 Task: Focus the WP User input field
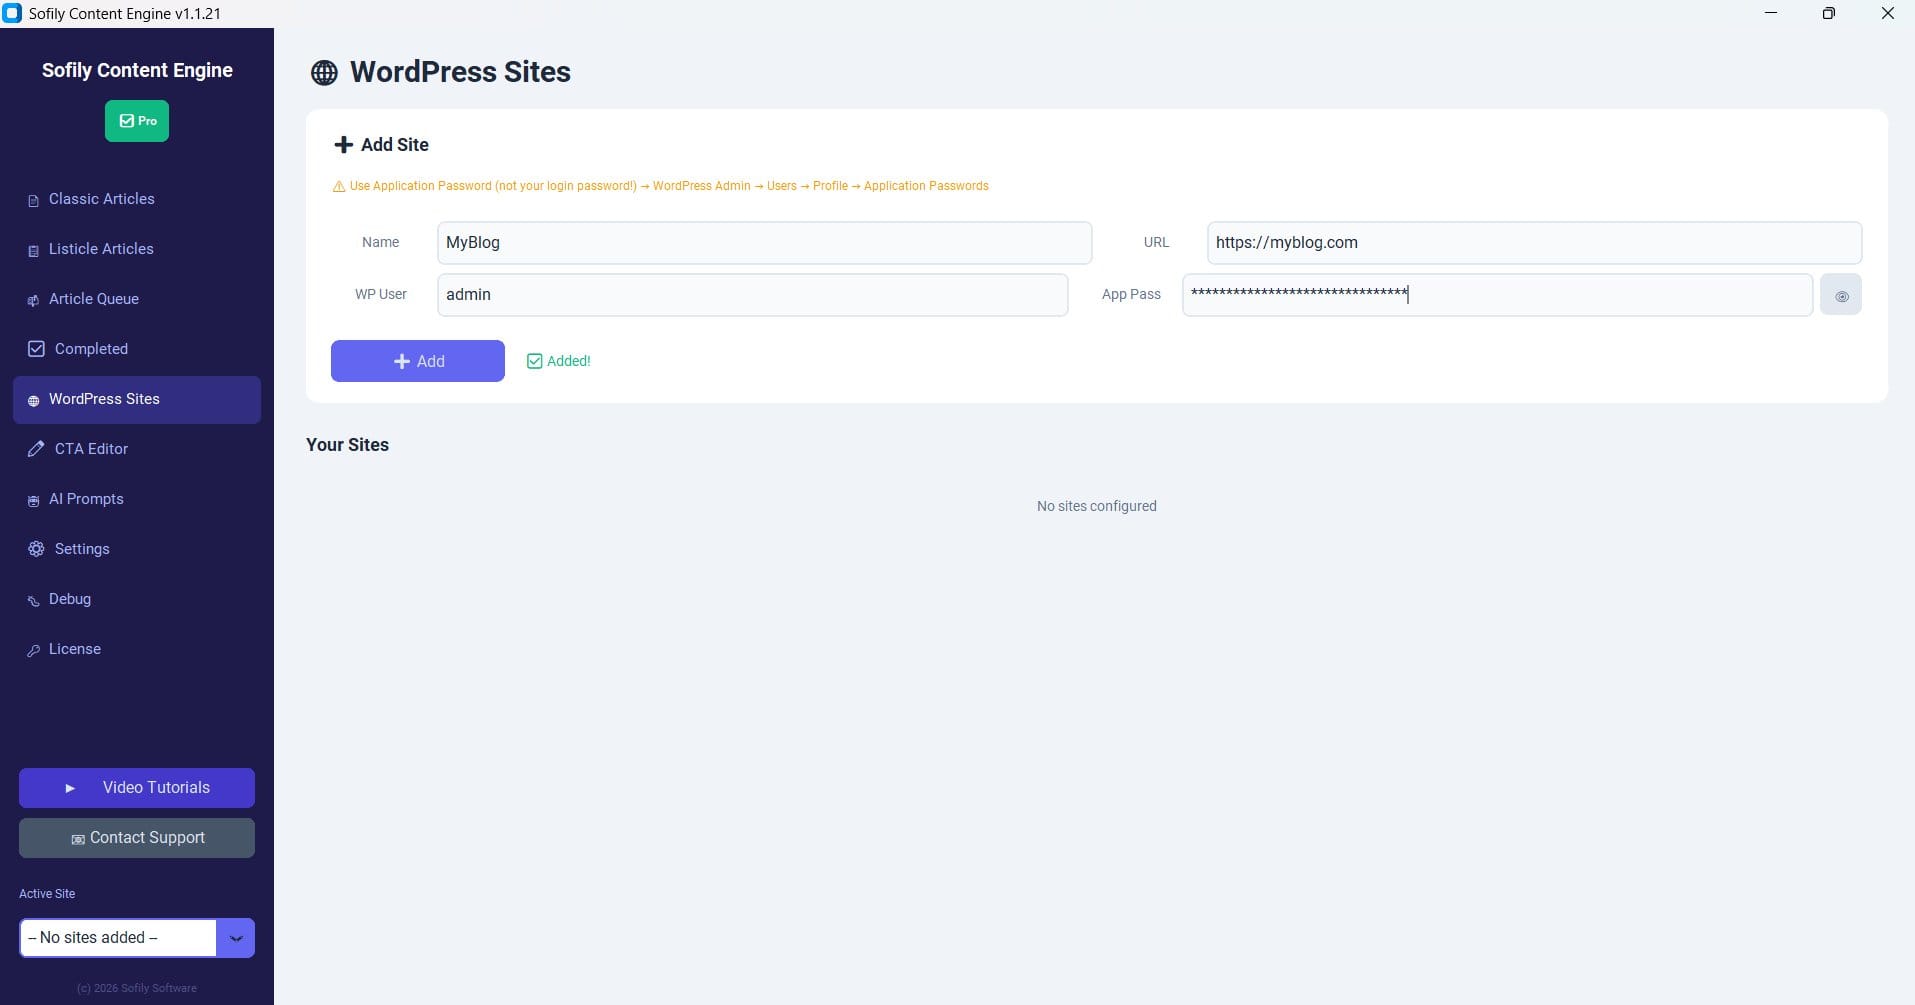pos(752,295)
